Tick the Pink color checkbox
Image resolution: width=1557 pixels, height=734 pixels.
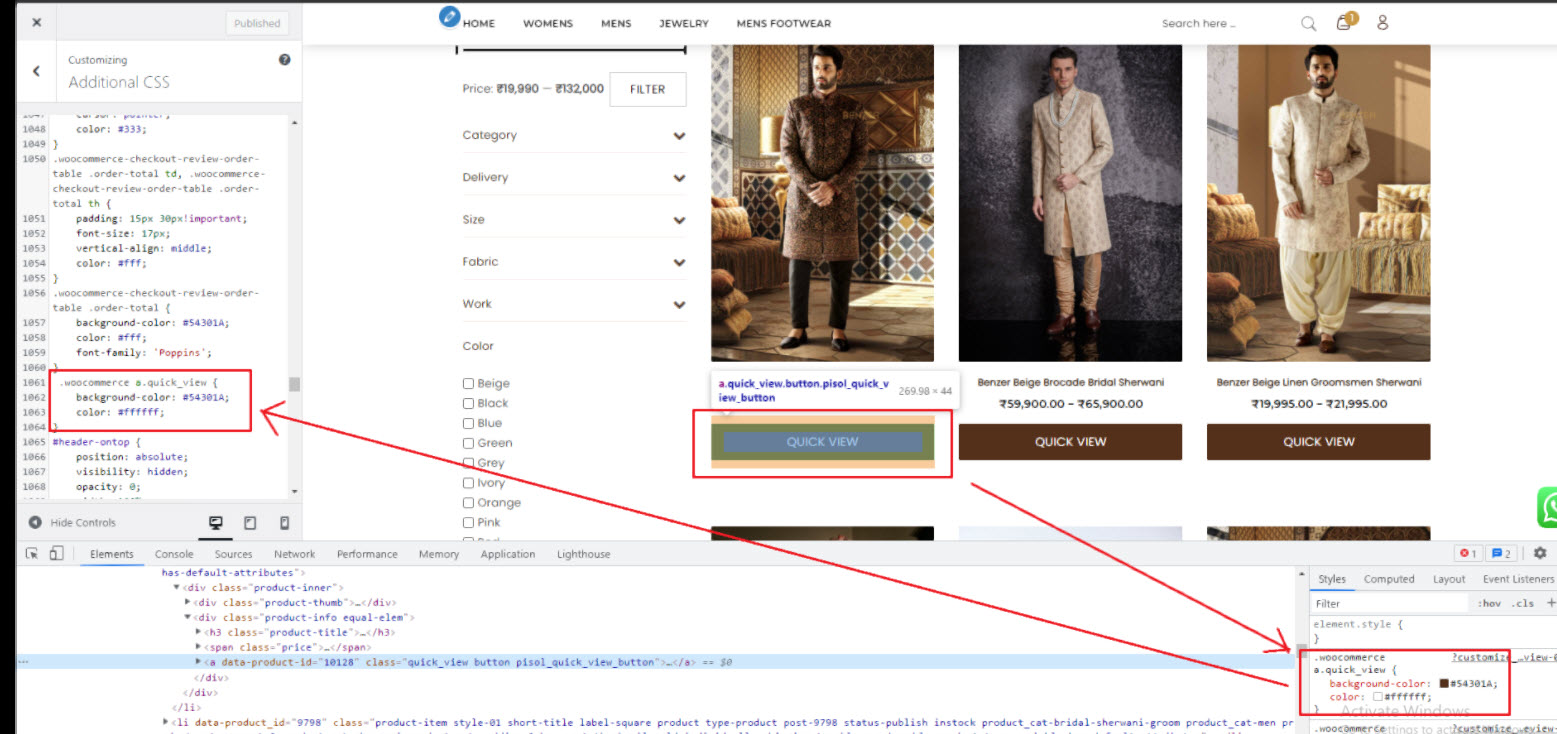click(x=468, y=522)
